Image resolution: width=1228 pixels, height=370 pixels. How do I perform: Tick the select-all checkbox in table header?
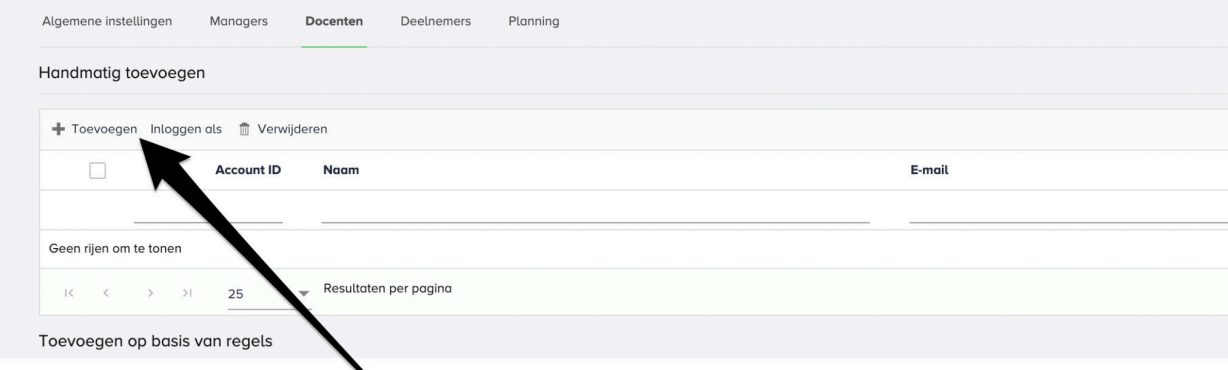(x=97, y=170)
